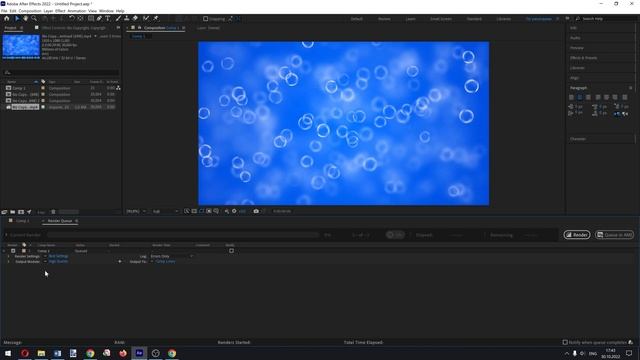Delete selected project item with trash icon
This screenshot has width=640, height=360.
tap(53, 212)
